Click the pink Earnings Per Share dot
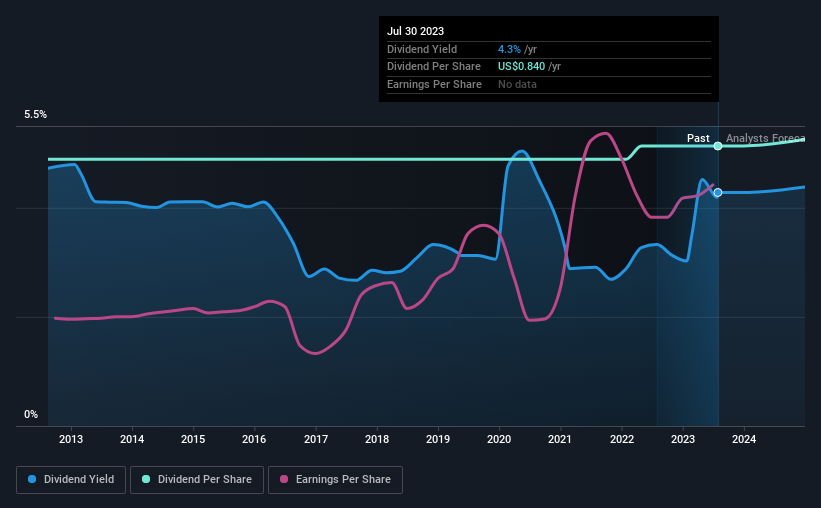This screenshot has width=821, height=508. [284, 479]
